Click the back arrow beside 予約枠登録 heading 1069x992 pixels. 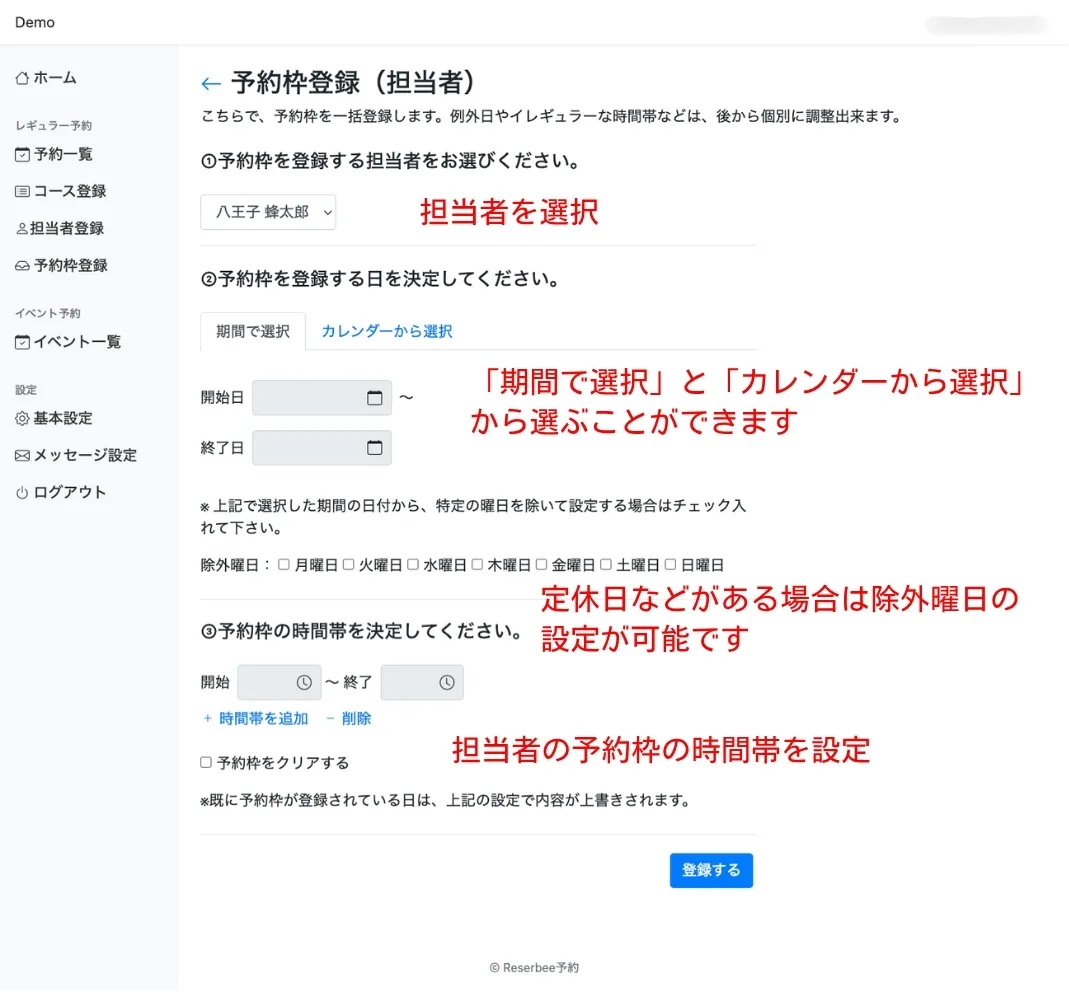tap(210, 84)
